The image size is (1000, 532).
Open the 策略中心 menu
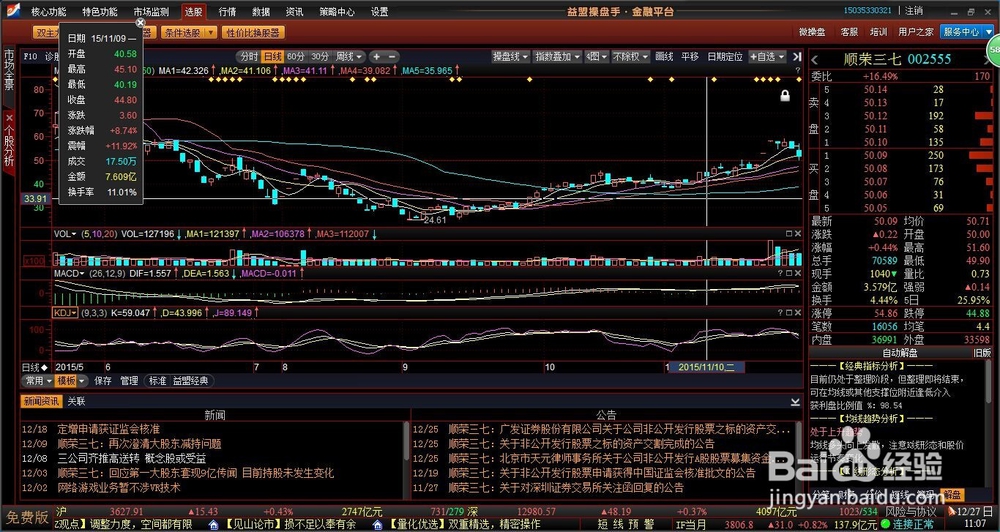click(337, 11)
